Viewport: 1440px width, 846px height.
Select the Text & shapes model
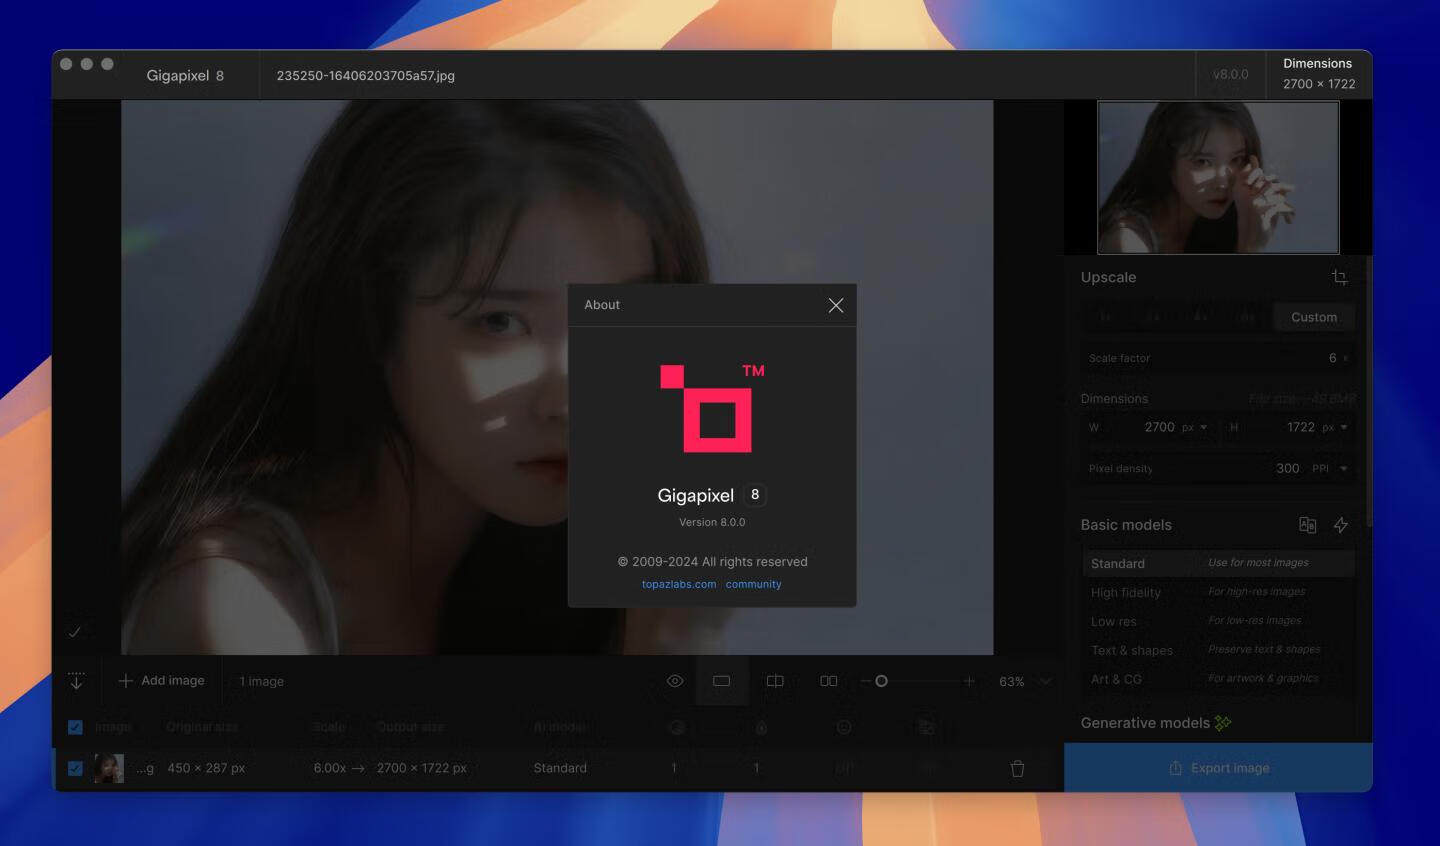(x=1218, y=650)
